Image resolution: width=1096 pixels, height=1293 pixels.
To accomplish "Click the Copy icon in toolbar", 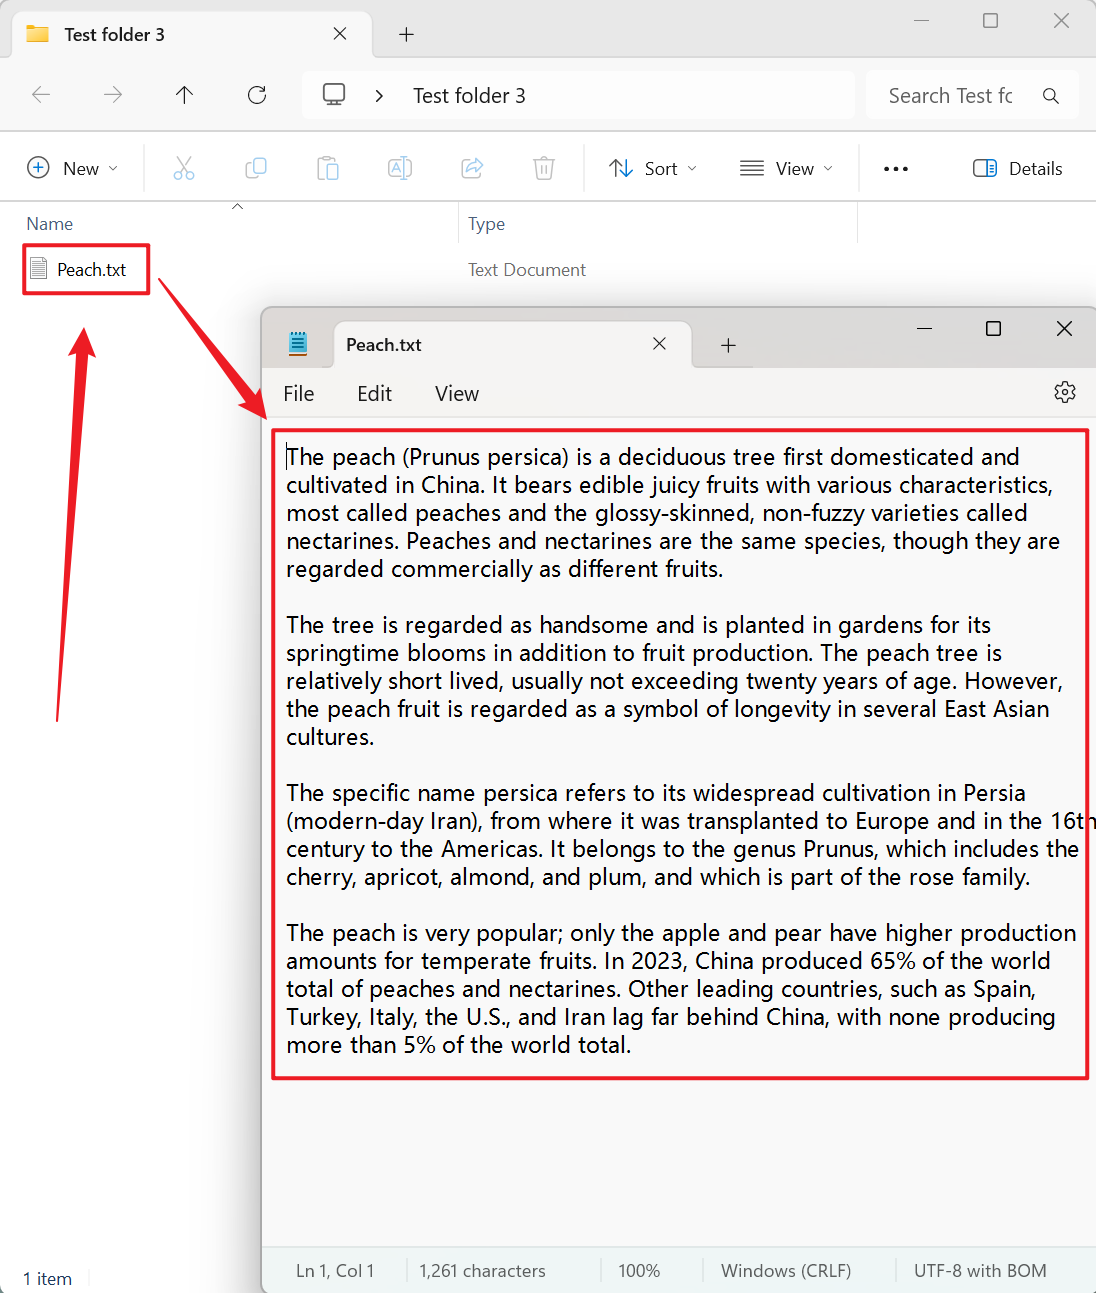I will coord(256,168).
